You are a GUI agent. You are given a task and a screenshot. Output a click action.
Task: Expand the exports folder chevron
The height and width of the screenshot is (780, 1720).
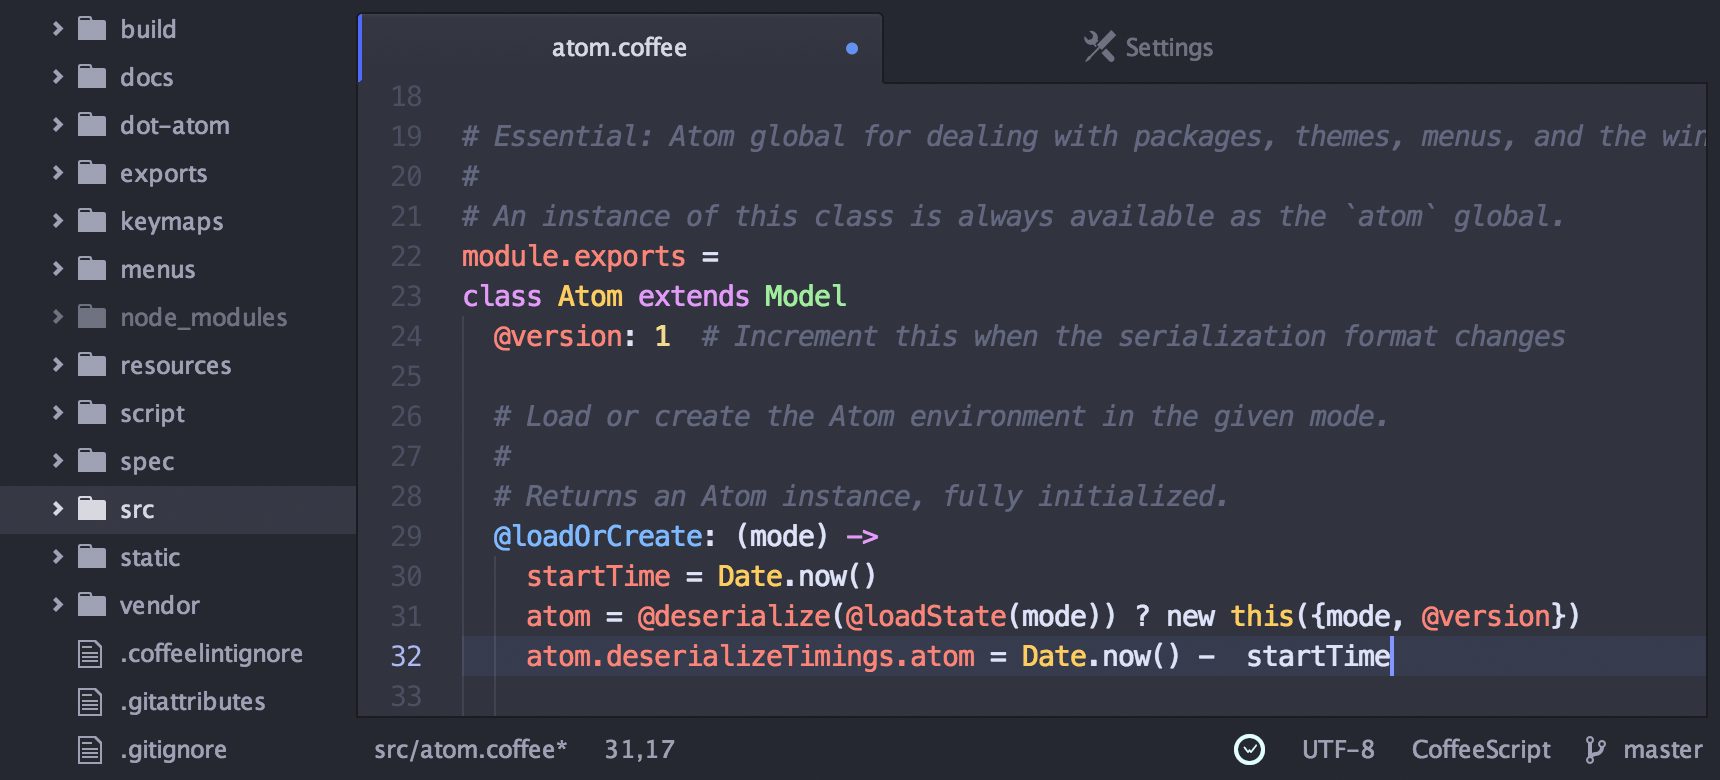pyautogui.click(x=57, y=173)
